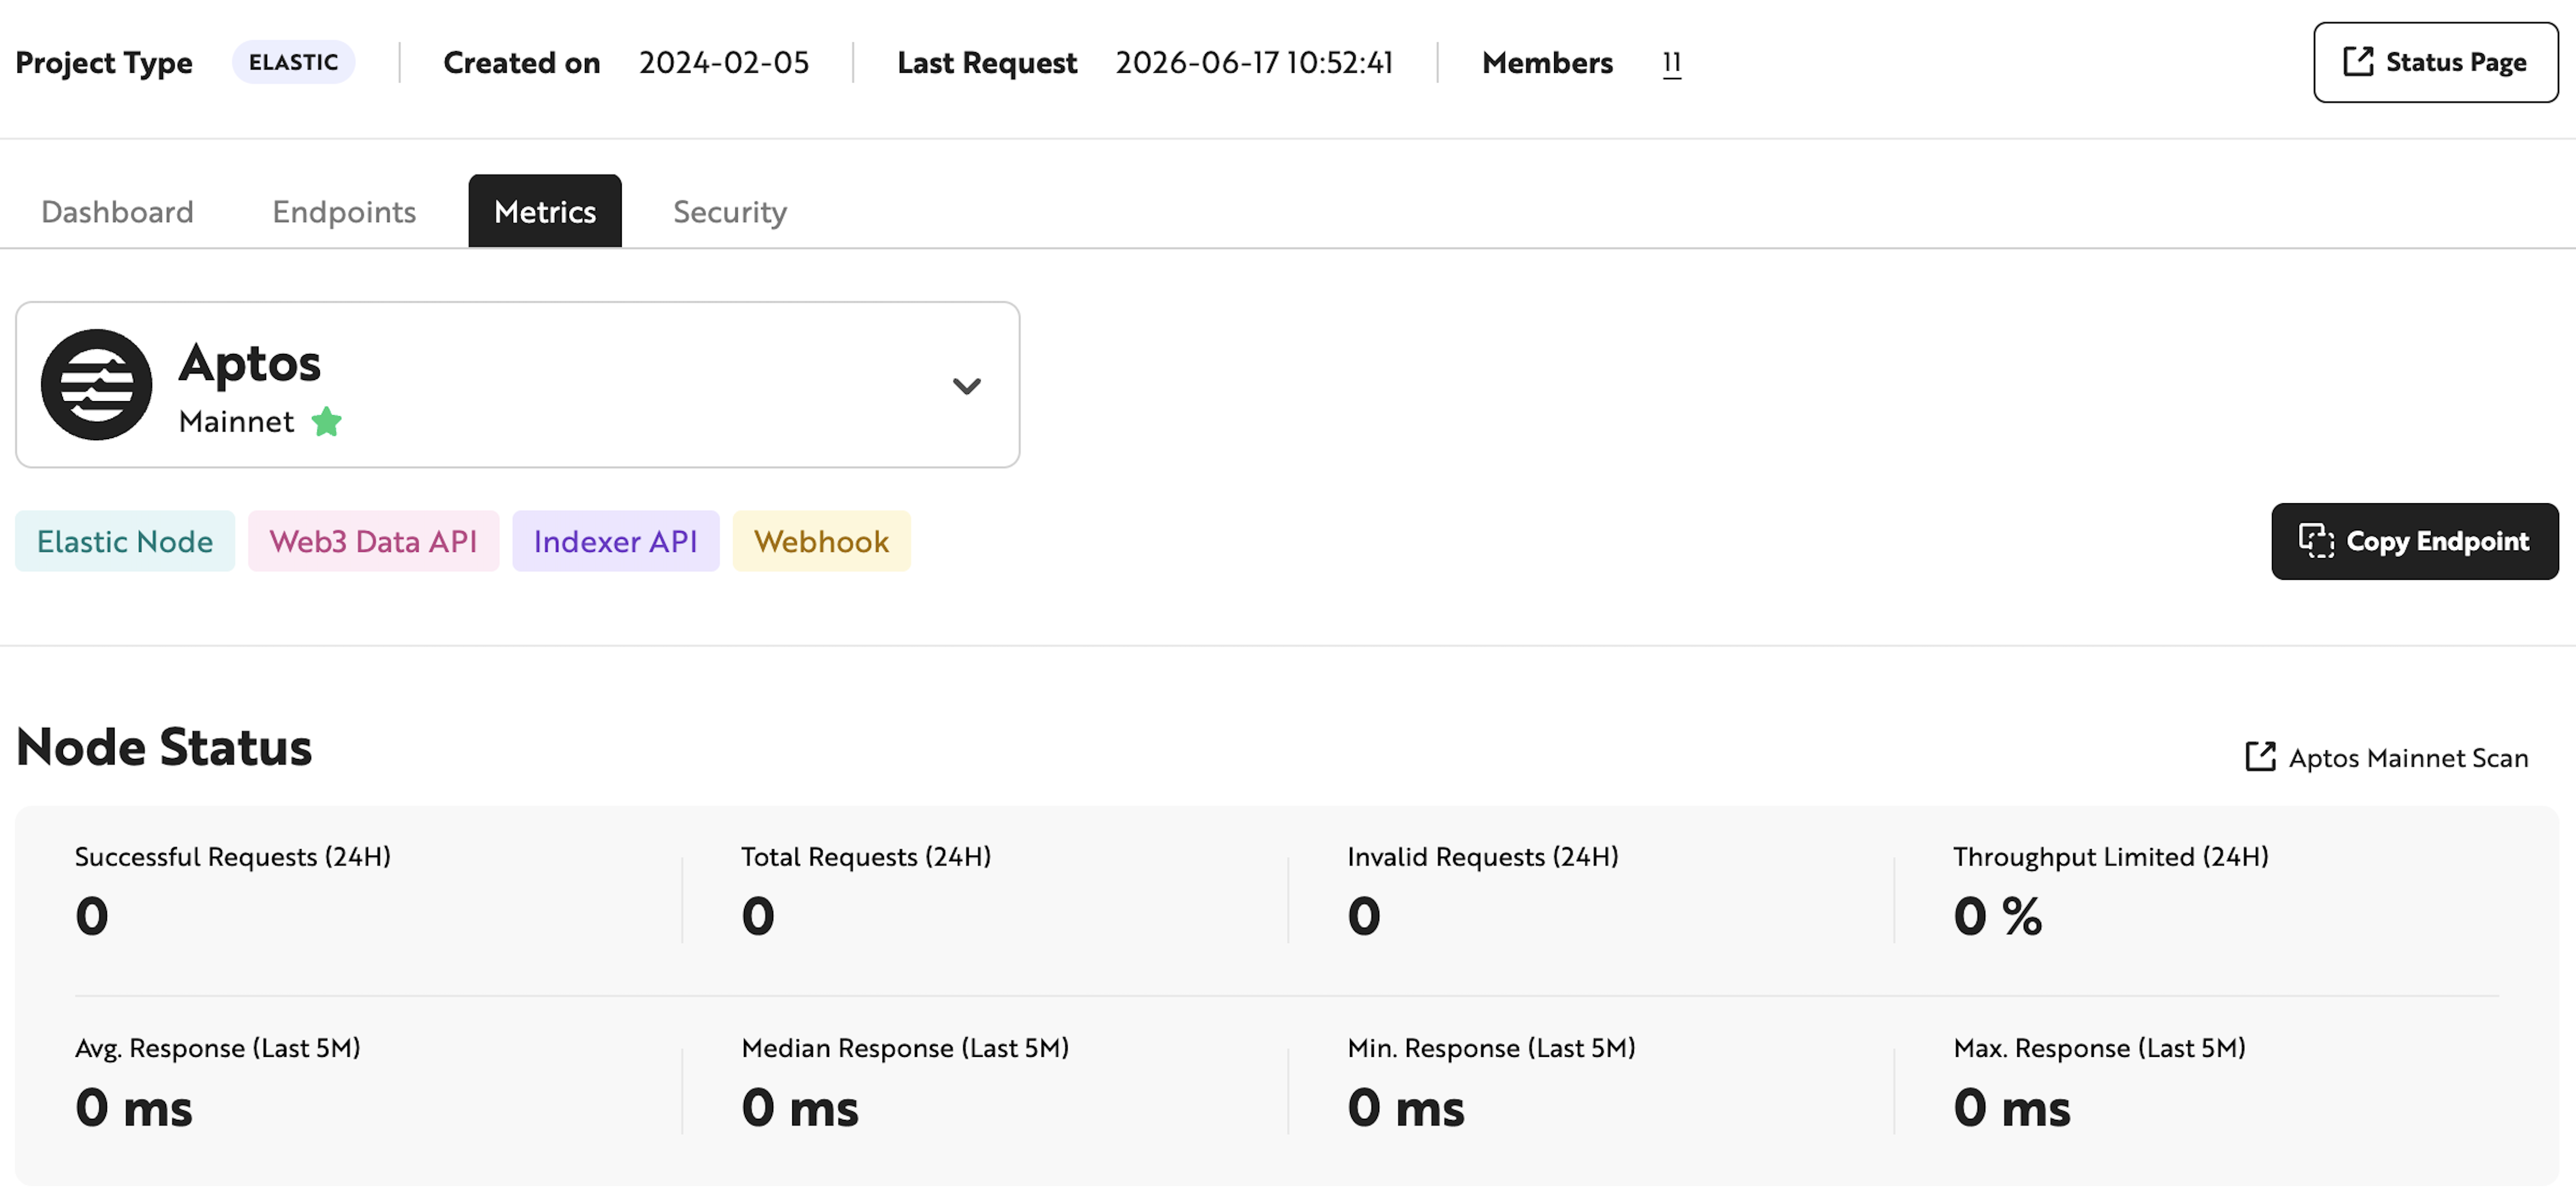The width and height of the screenshot is (2576, 1204).
Task: Click the Invalid Requests (24H) label
Action: click(1482, 857)
